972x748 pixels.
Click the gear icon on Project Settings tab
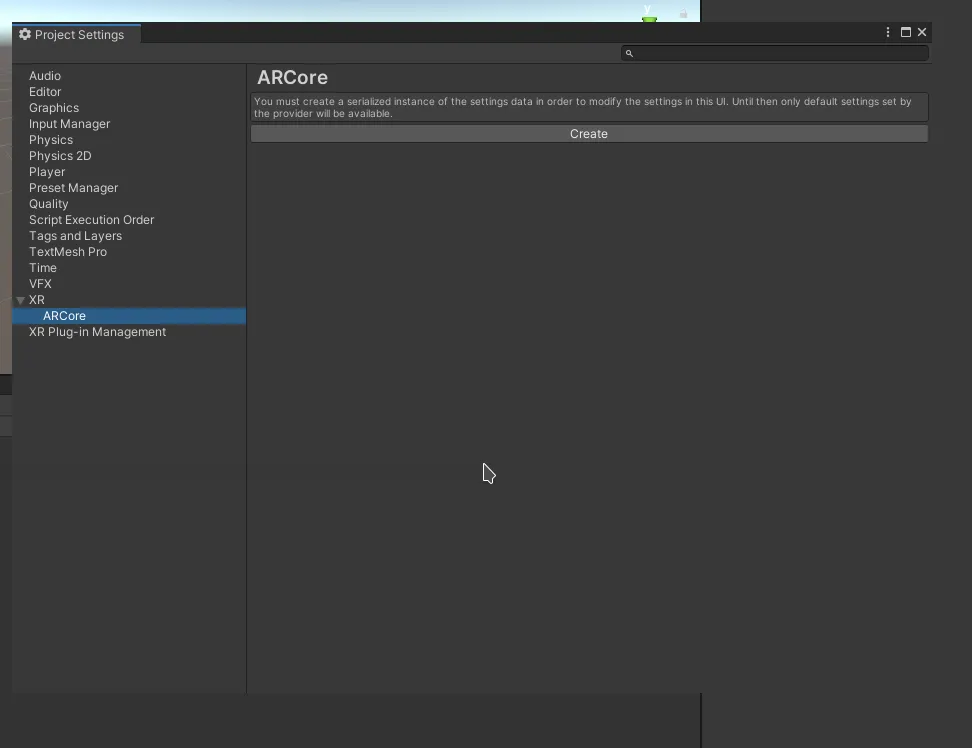coord(25,34)
